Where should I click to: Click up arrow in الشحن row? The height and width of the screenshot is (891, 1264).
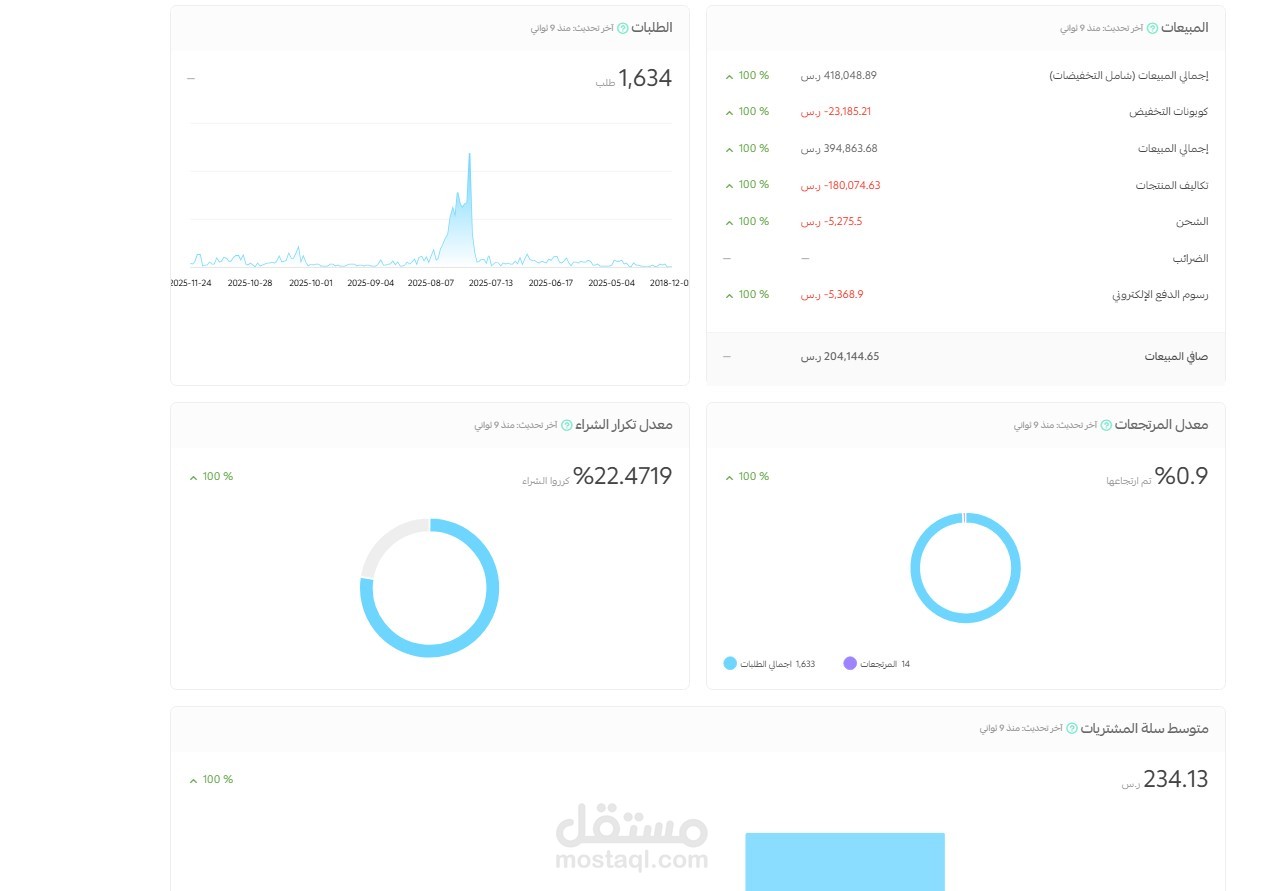729,222
